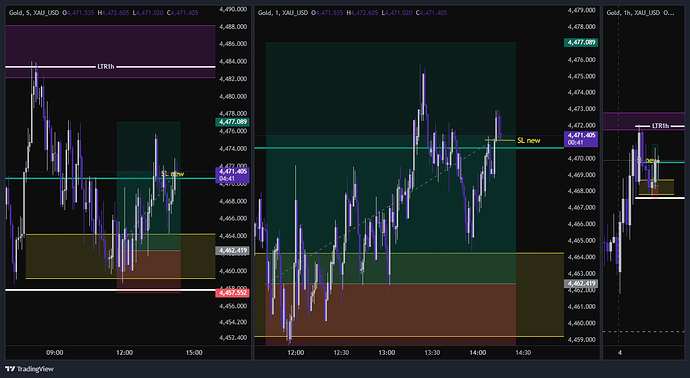Click 12:00 on the 5-minute chart time axis

(125, 352)
